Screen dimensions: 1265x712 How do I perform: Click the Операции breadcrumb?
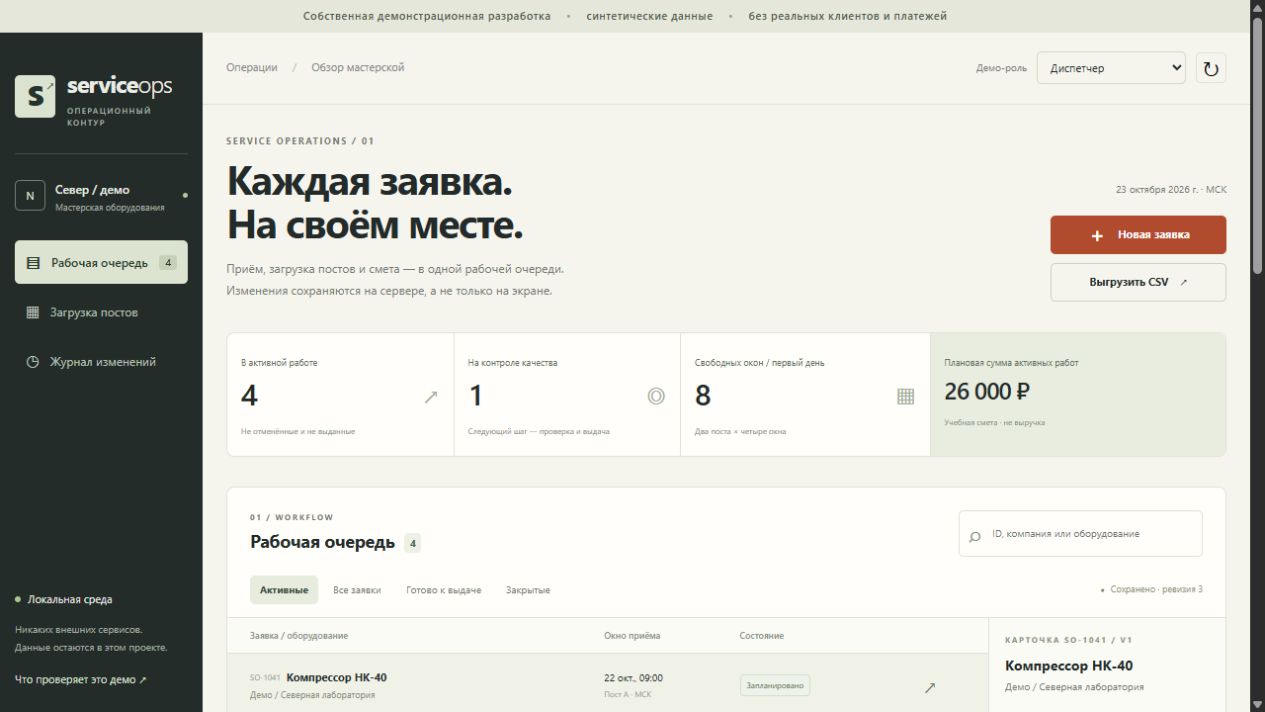tap(252, 68)
